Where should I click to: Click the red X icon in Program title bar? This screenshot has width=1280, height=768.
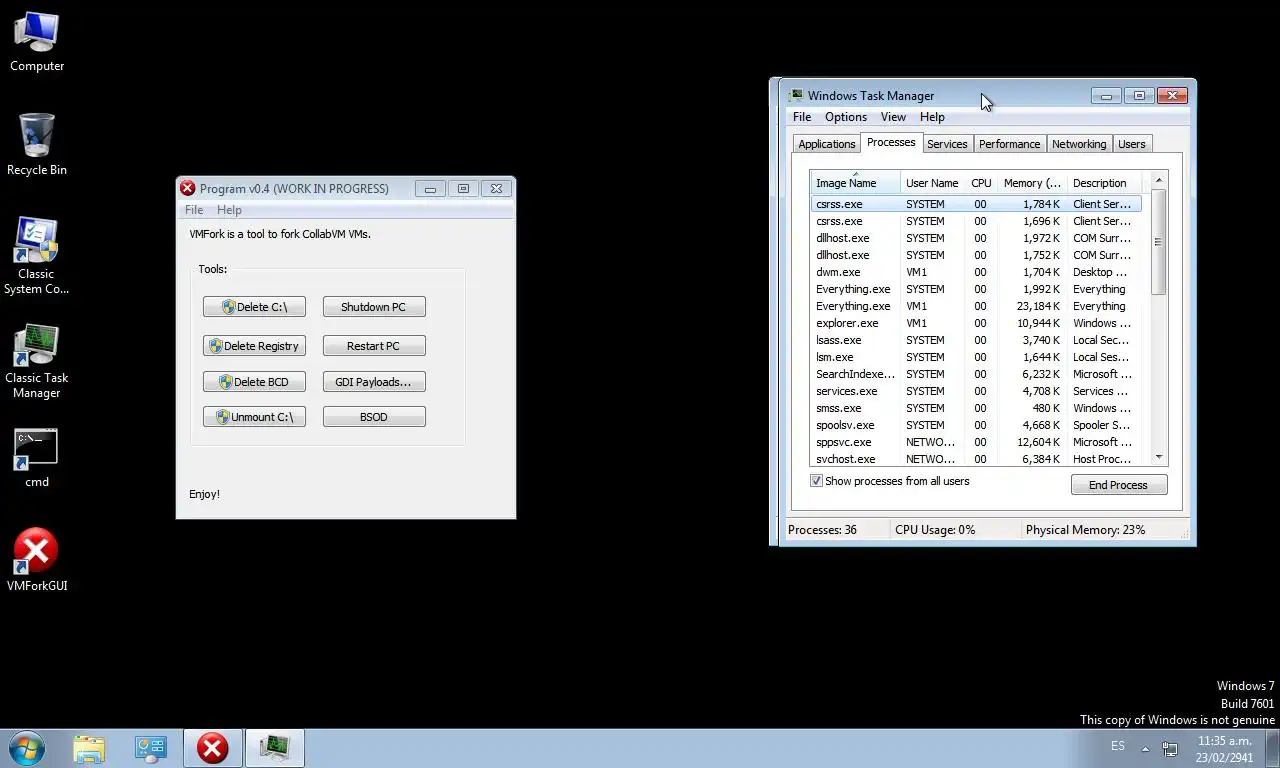187,188
